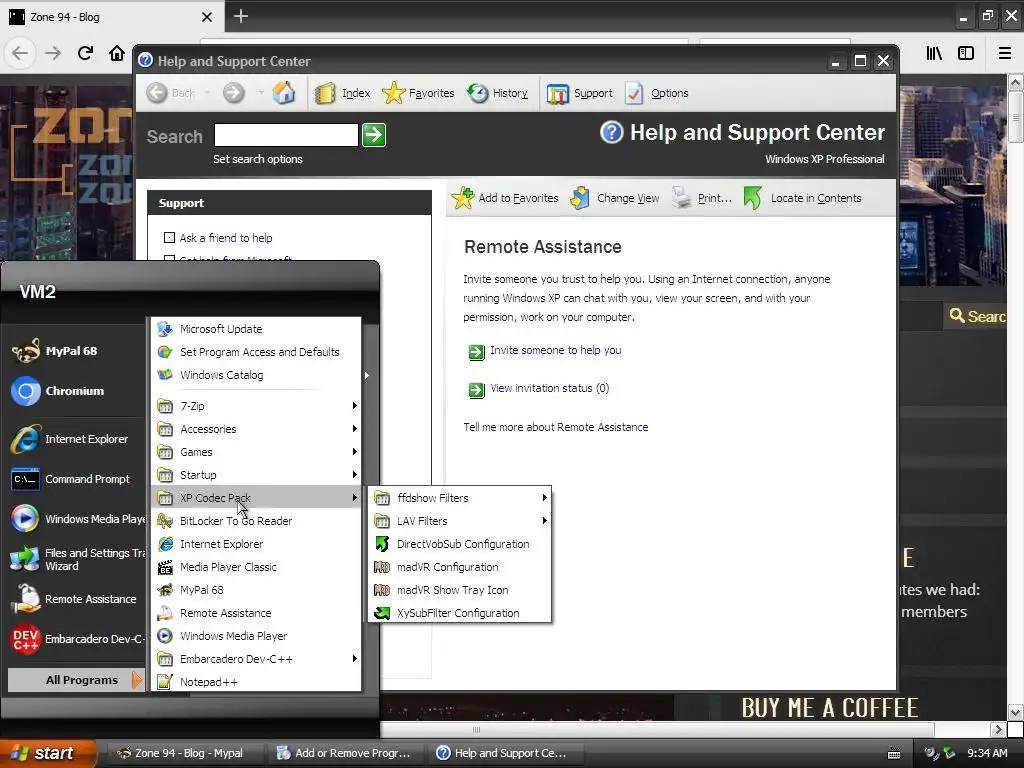Open Set Program Access and Defaults
1024x768 pixels.
(x=257, y=352)
